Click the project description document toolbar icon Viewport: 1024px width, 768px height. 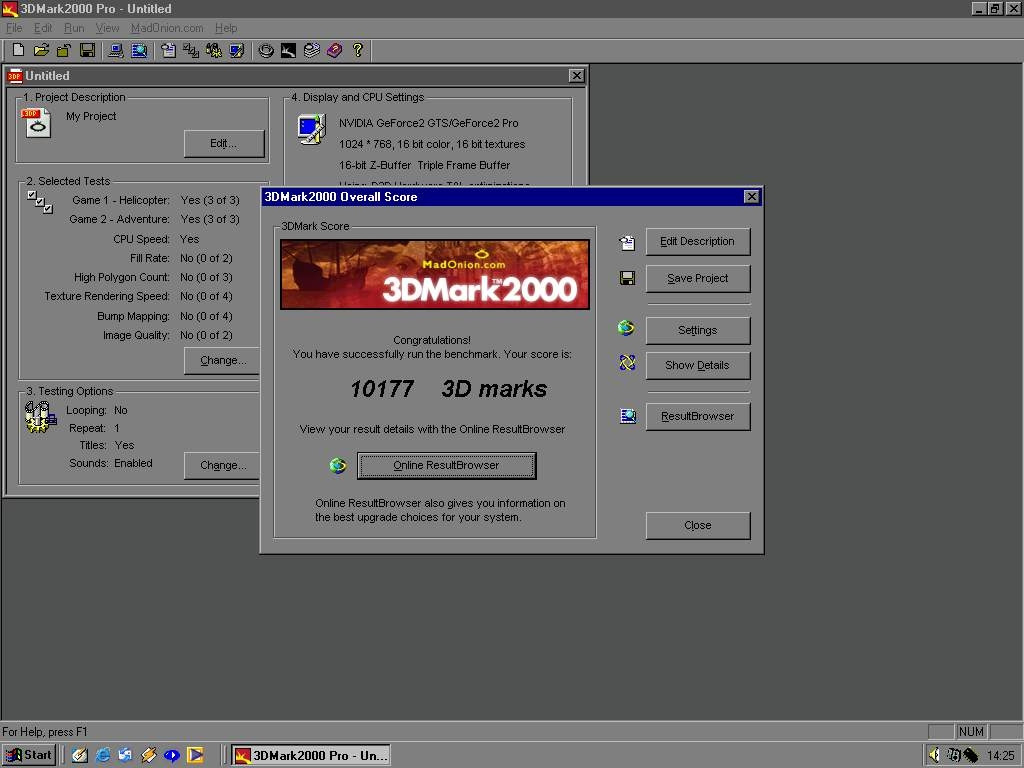tap(168, 50)
